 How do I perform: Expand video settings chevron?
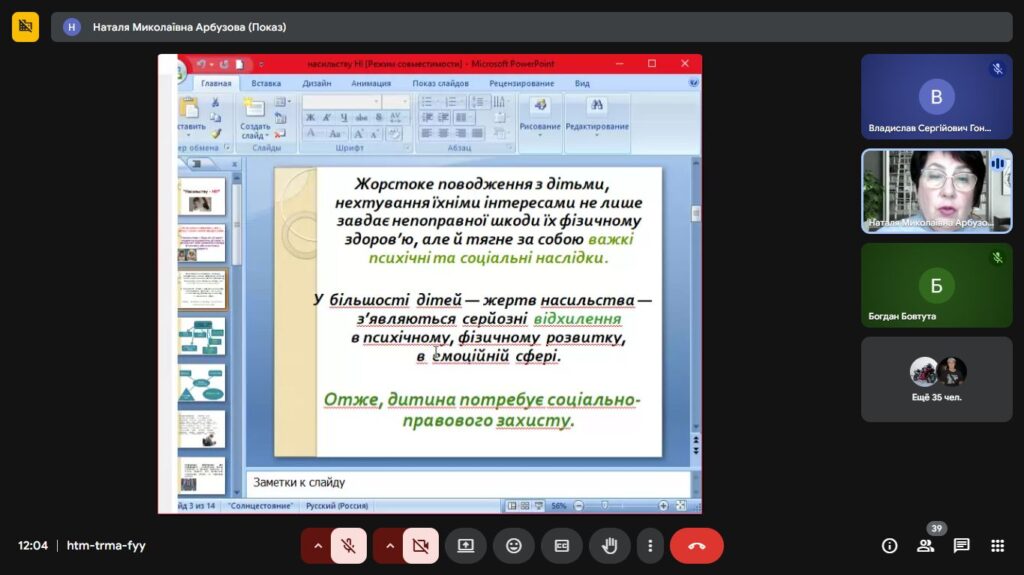(390, 546)
